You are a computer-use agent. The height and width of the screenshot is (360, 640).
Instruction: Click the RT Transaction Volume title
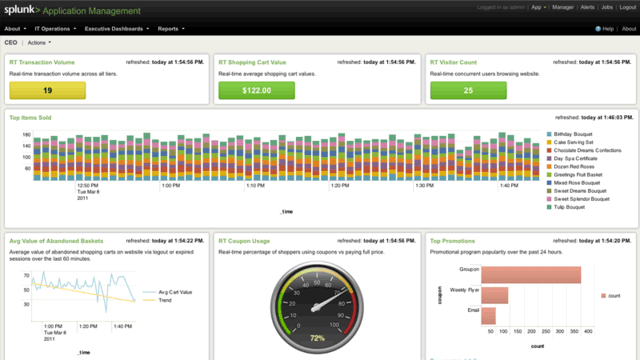pos(42,62)
